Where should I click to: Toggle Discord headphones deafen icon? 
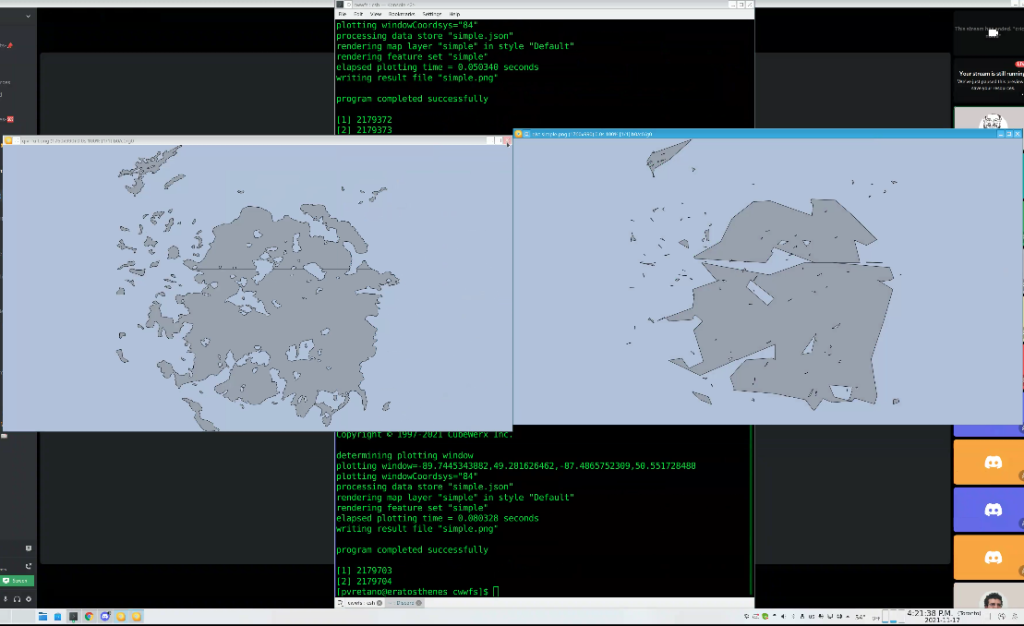[16, 598]
